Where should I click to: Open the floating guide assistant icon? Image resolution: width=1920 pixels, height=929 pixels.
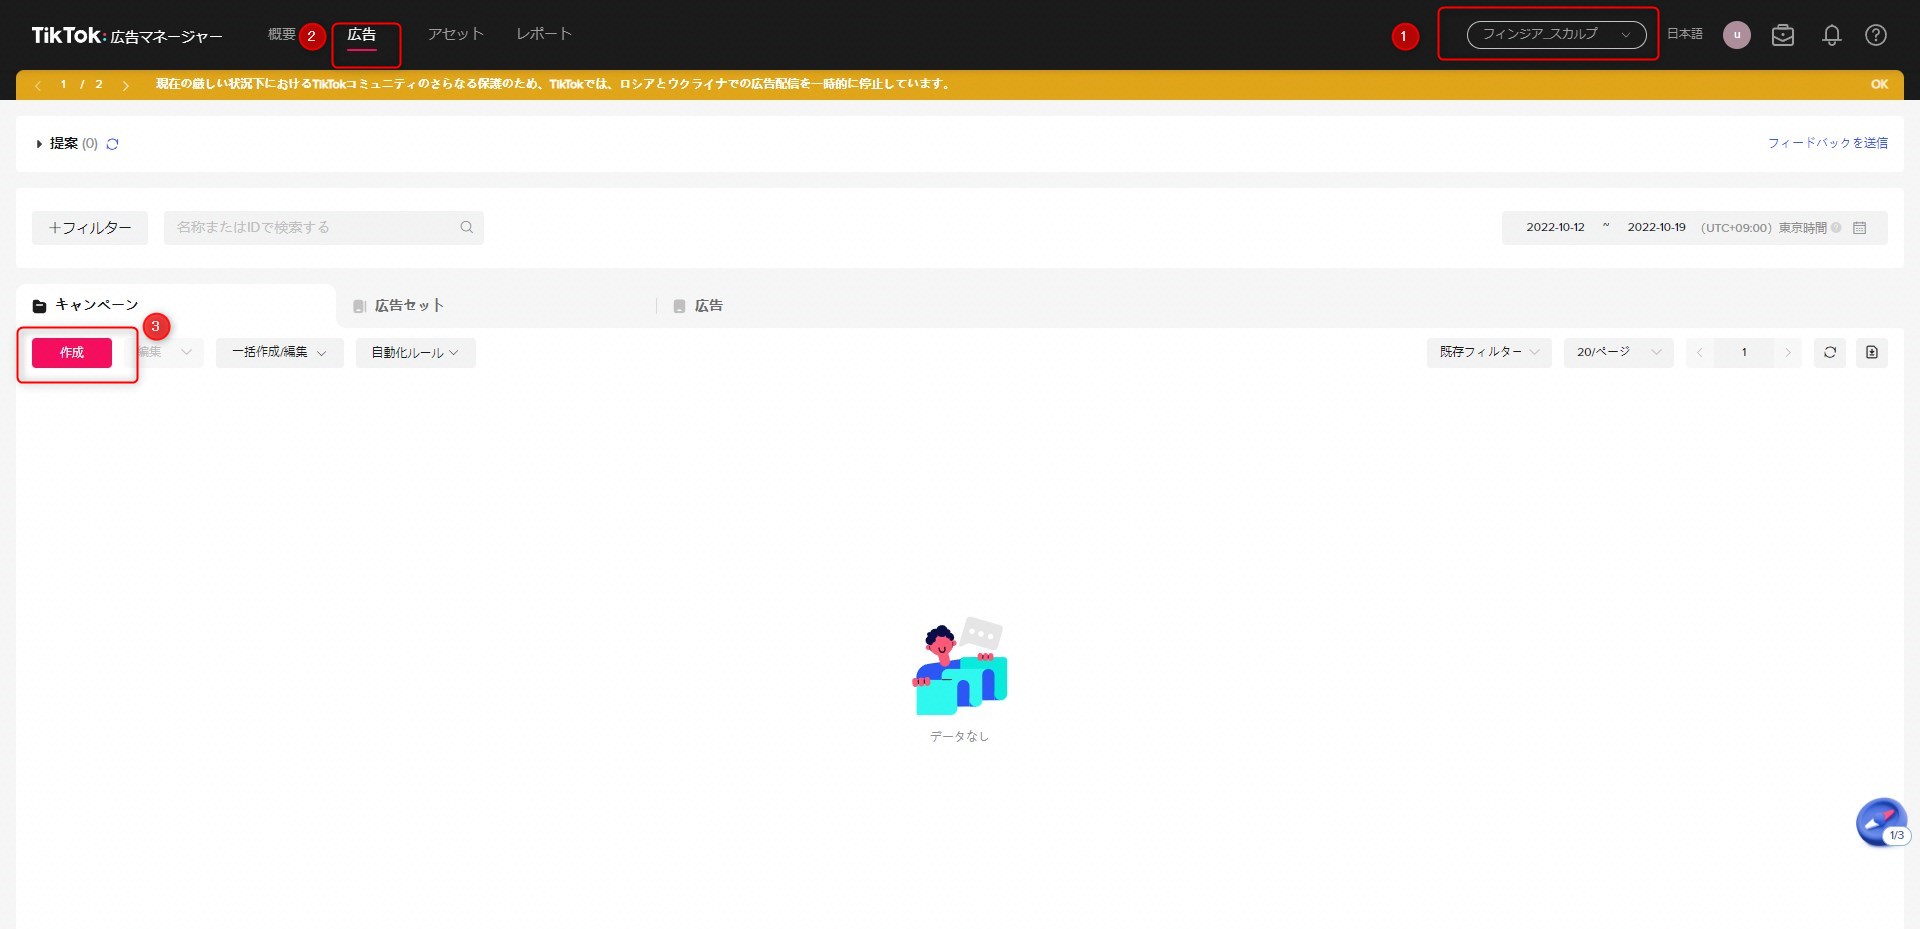tap(1881, 823)
